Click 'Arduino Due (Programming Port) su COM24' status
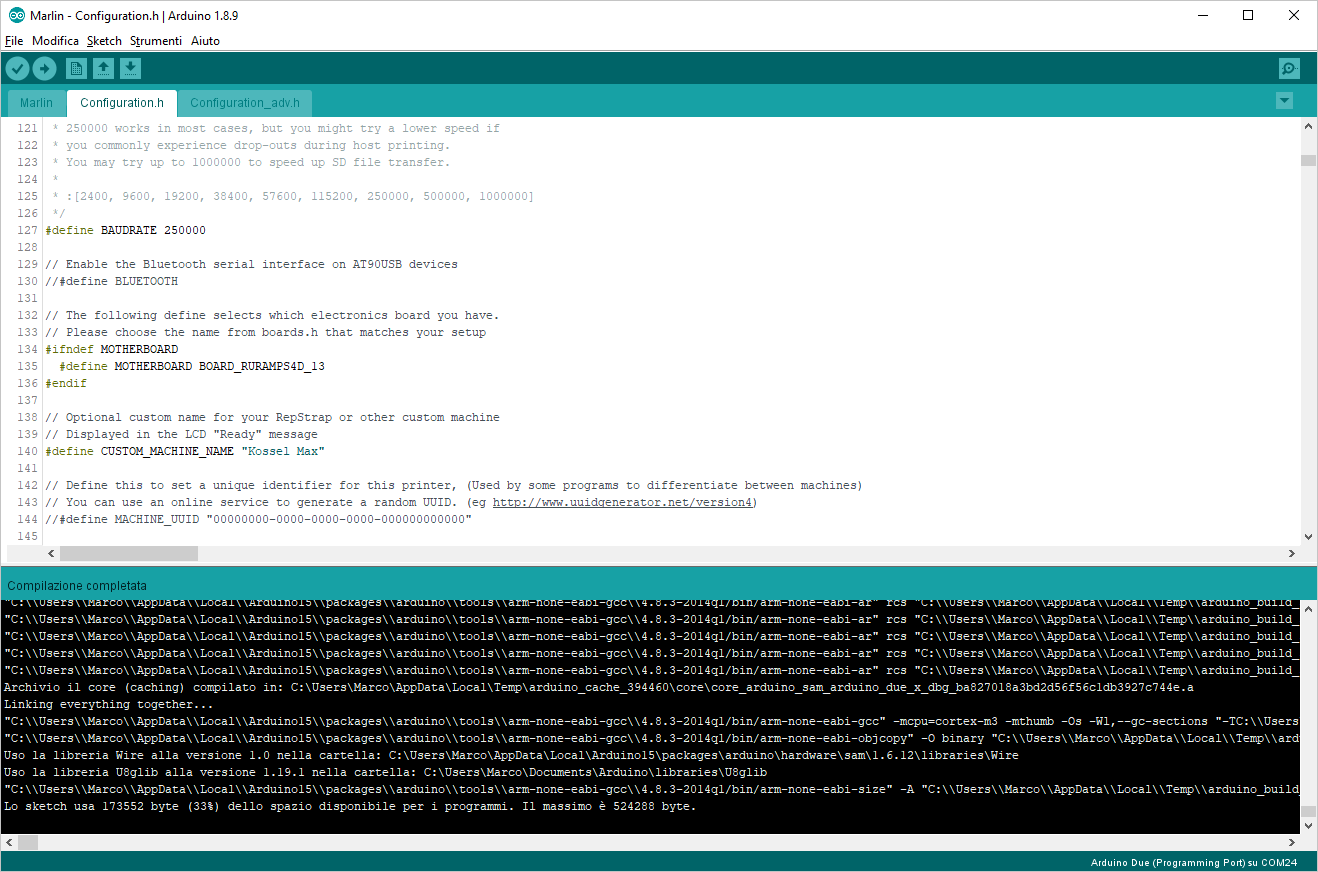The height and width of the screenshot is (872, 1318). pos(1194,862)
